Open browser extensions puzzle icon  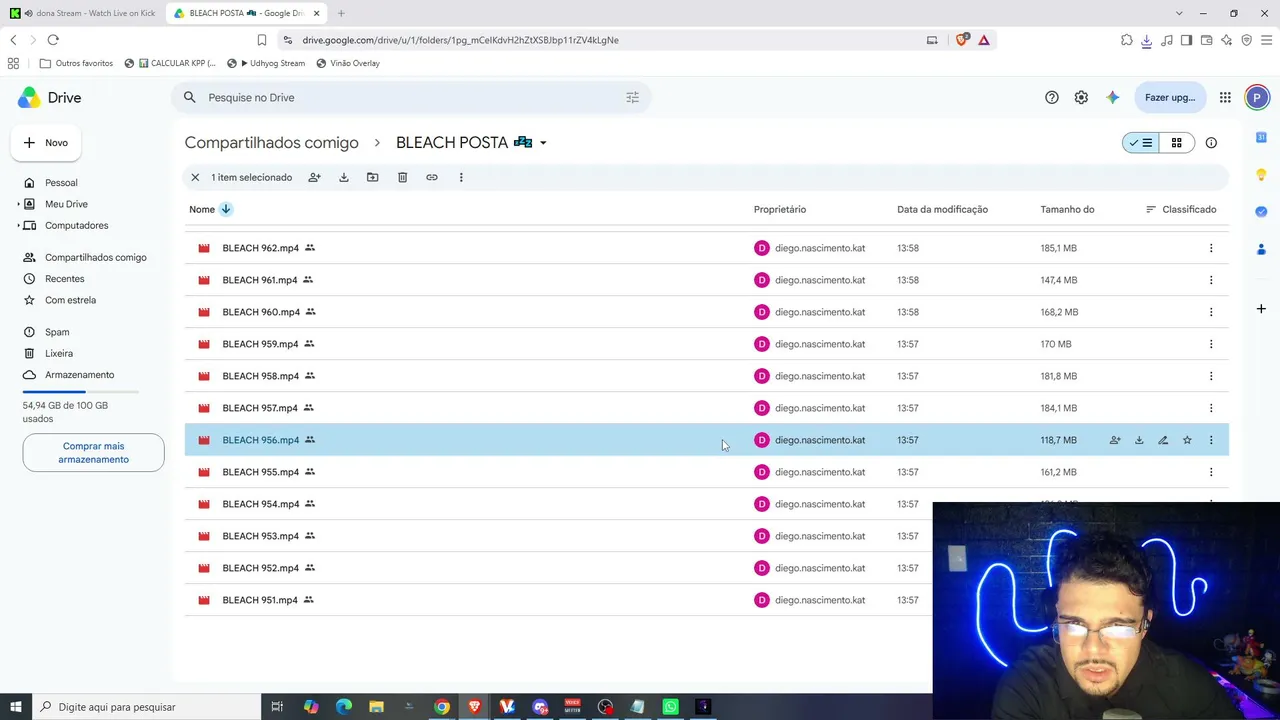pos(1127,40)
